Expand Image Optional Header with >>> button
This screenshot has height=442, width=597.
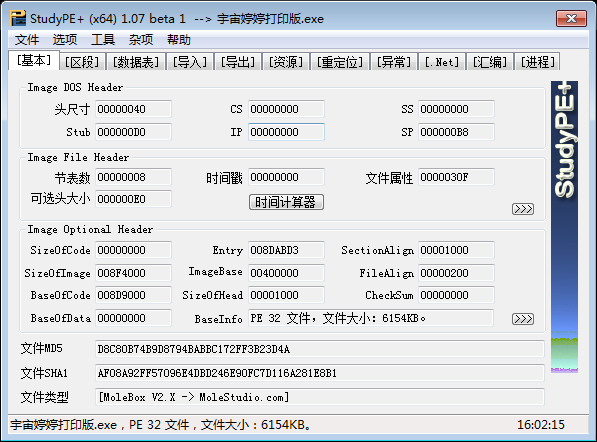[523, 319]
